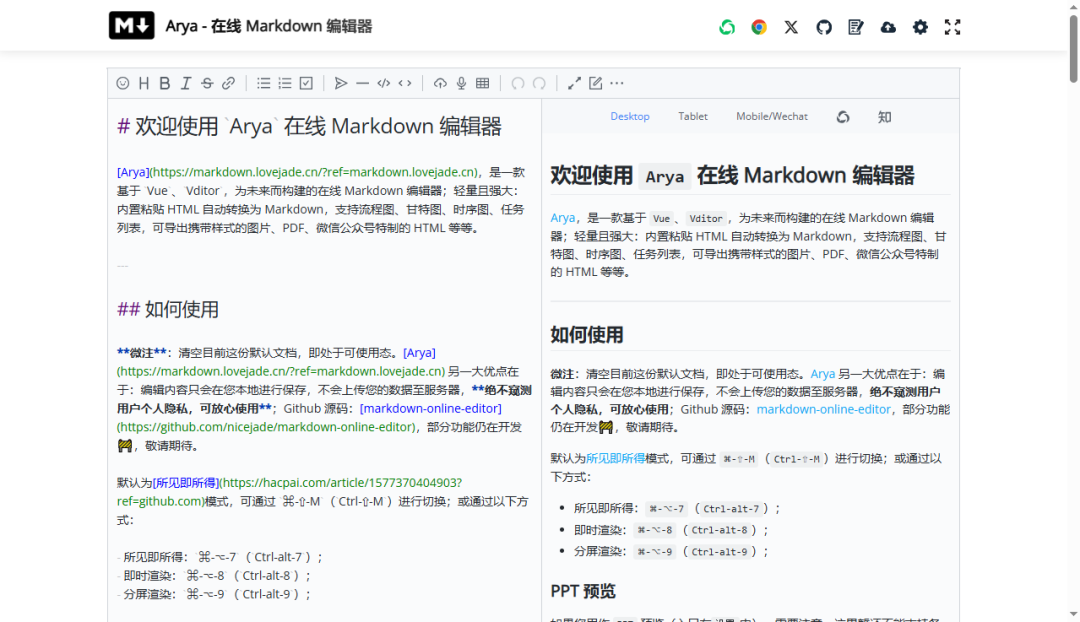Undo the last edit
Image resolution: width=1080 pixels, height=622 pixels.
(x=518, y=83)
